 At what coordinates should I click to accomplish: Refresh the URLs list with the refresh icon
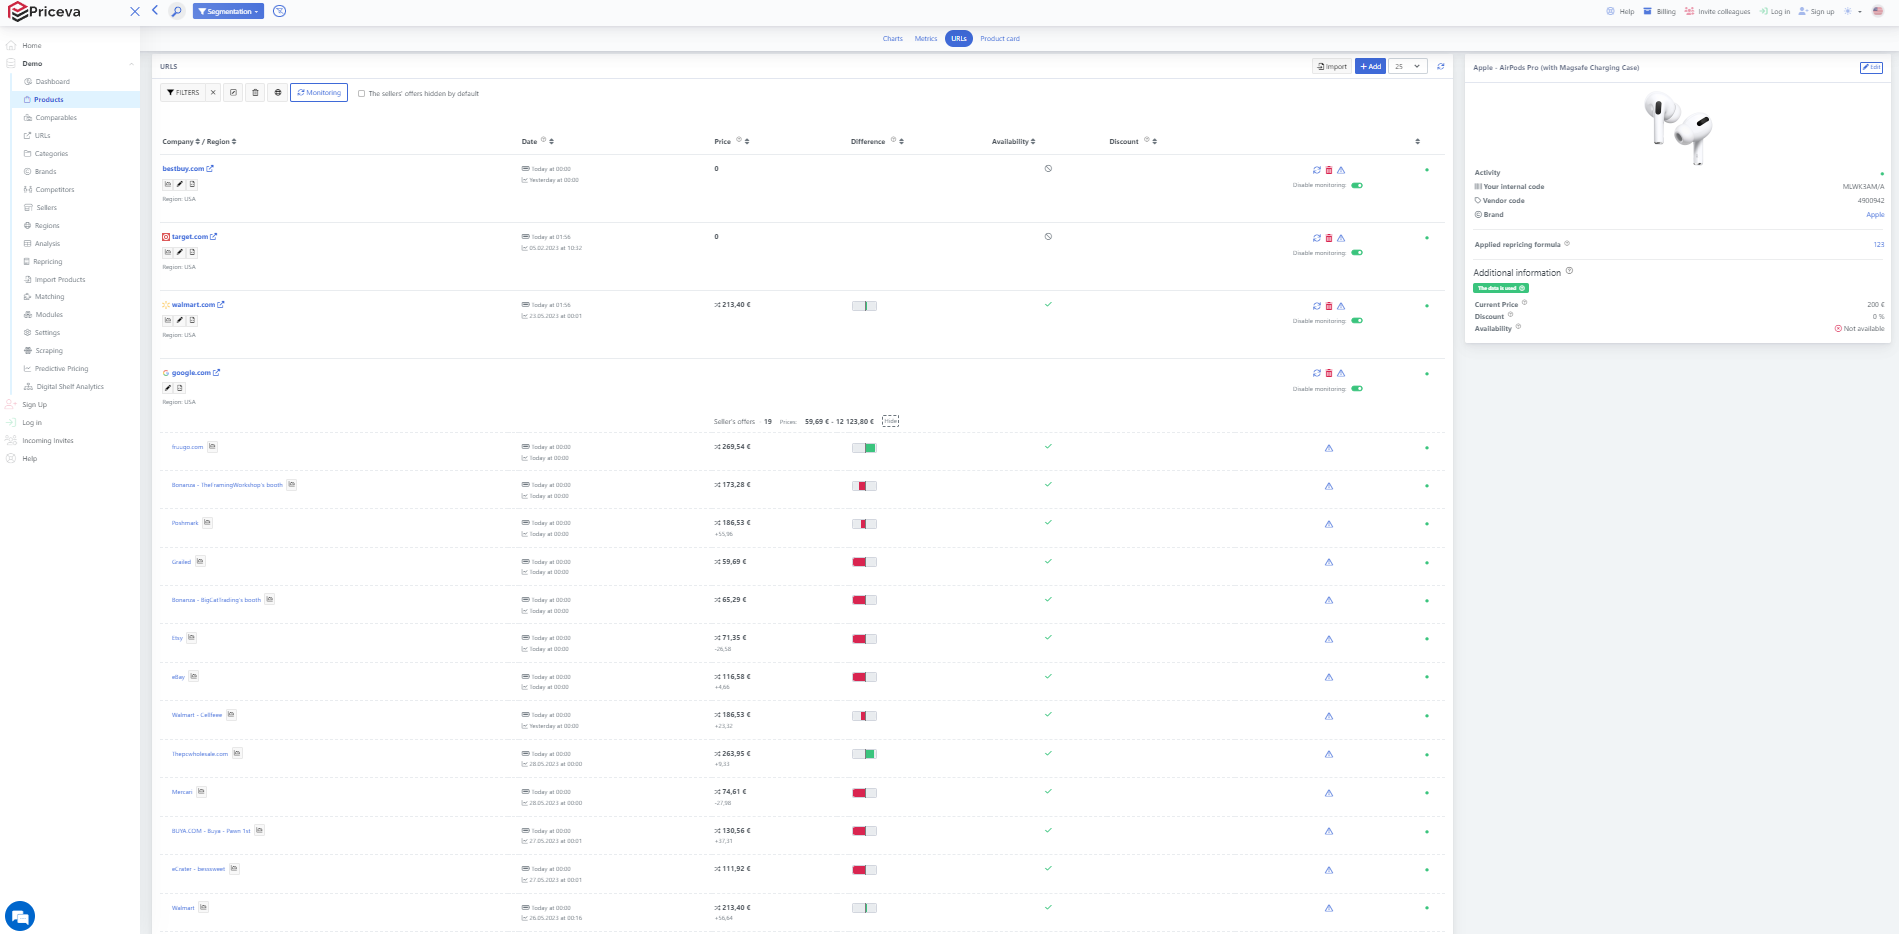pyautogui.click(x=1440, y=66)
